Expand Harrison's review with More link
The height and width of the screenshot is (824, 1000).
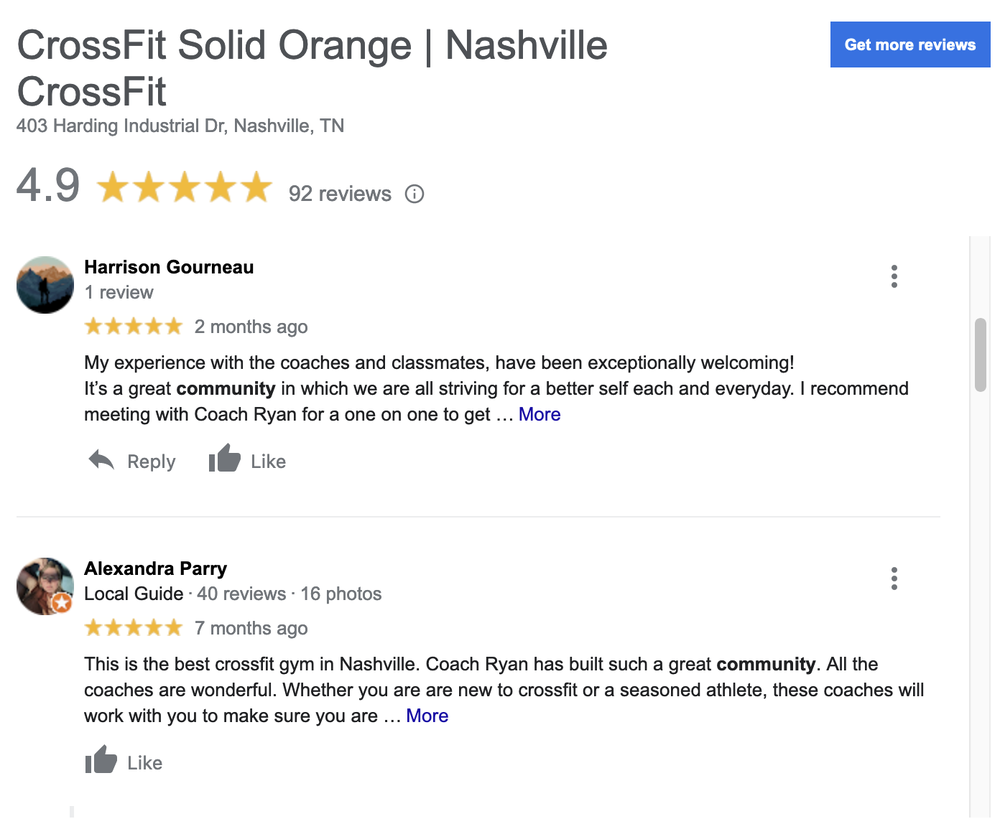(539, 414)
